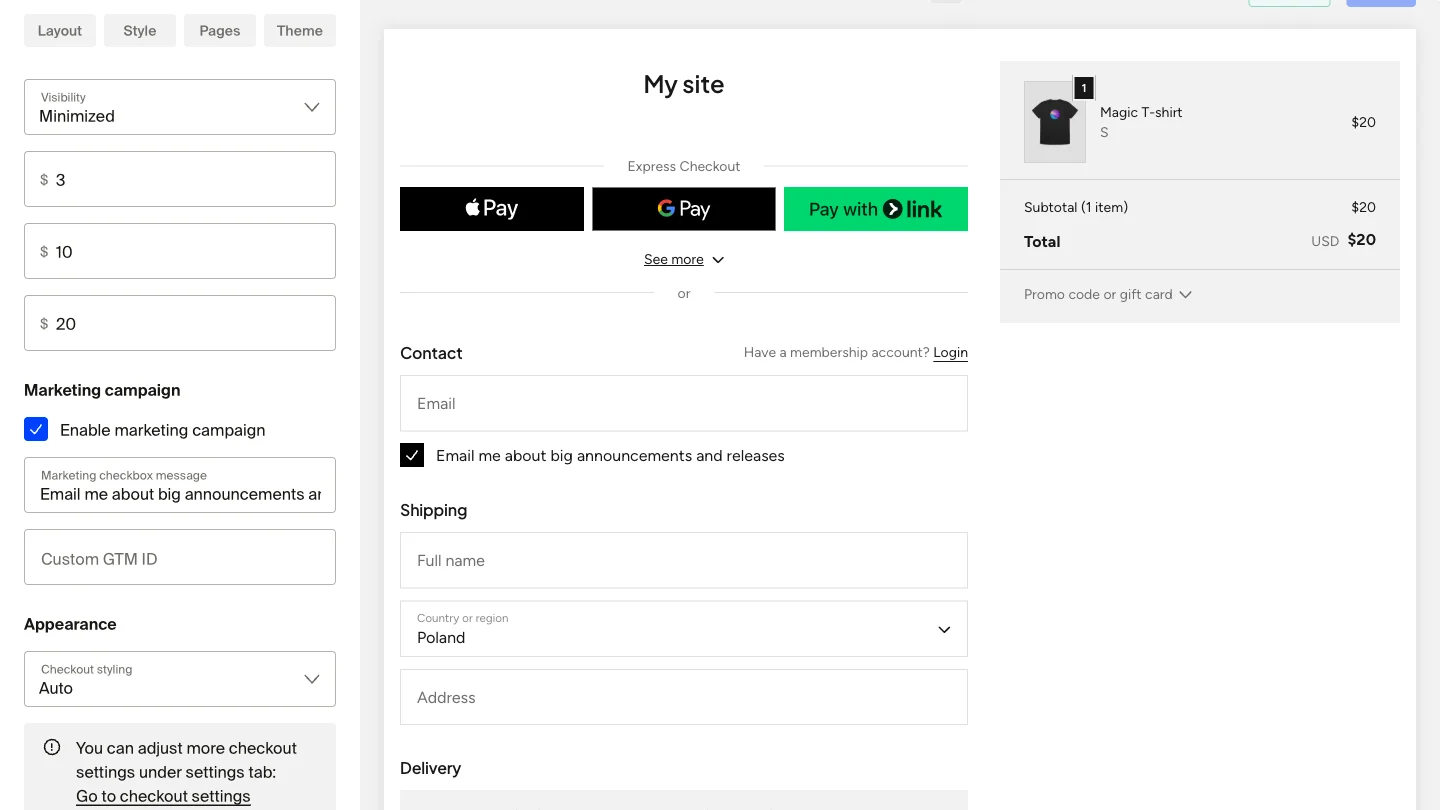Pay with Apple Pay button

pyautogui.click(x=492, y=209)
